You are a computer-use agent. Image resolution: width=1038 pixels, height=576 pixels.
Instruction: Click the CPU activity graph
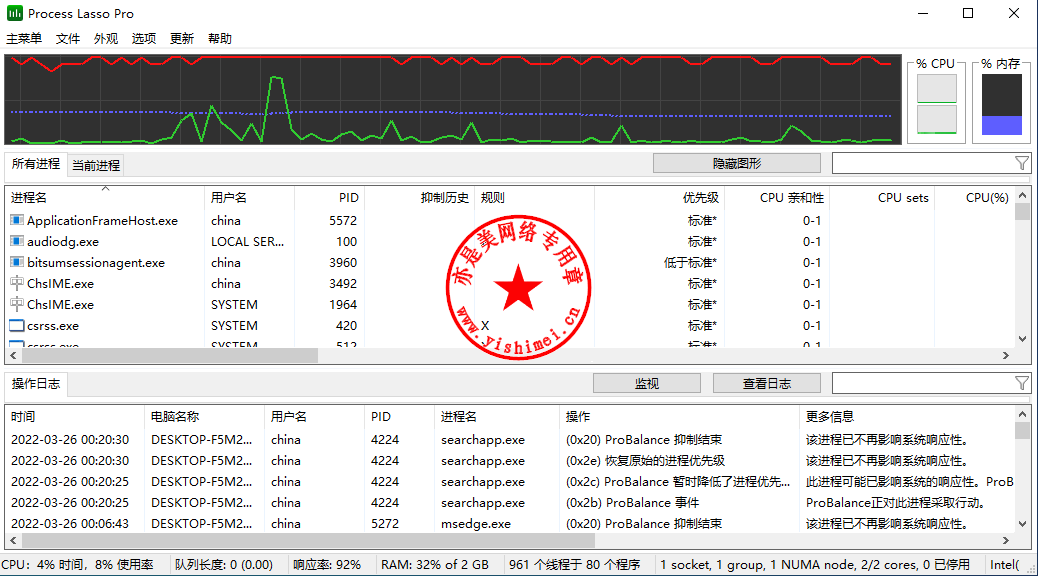(453, 99)
